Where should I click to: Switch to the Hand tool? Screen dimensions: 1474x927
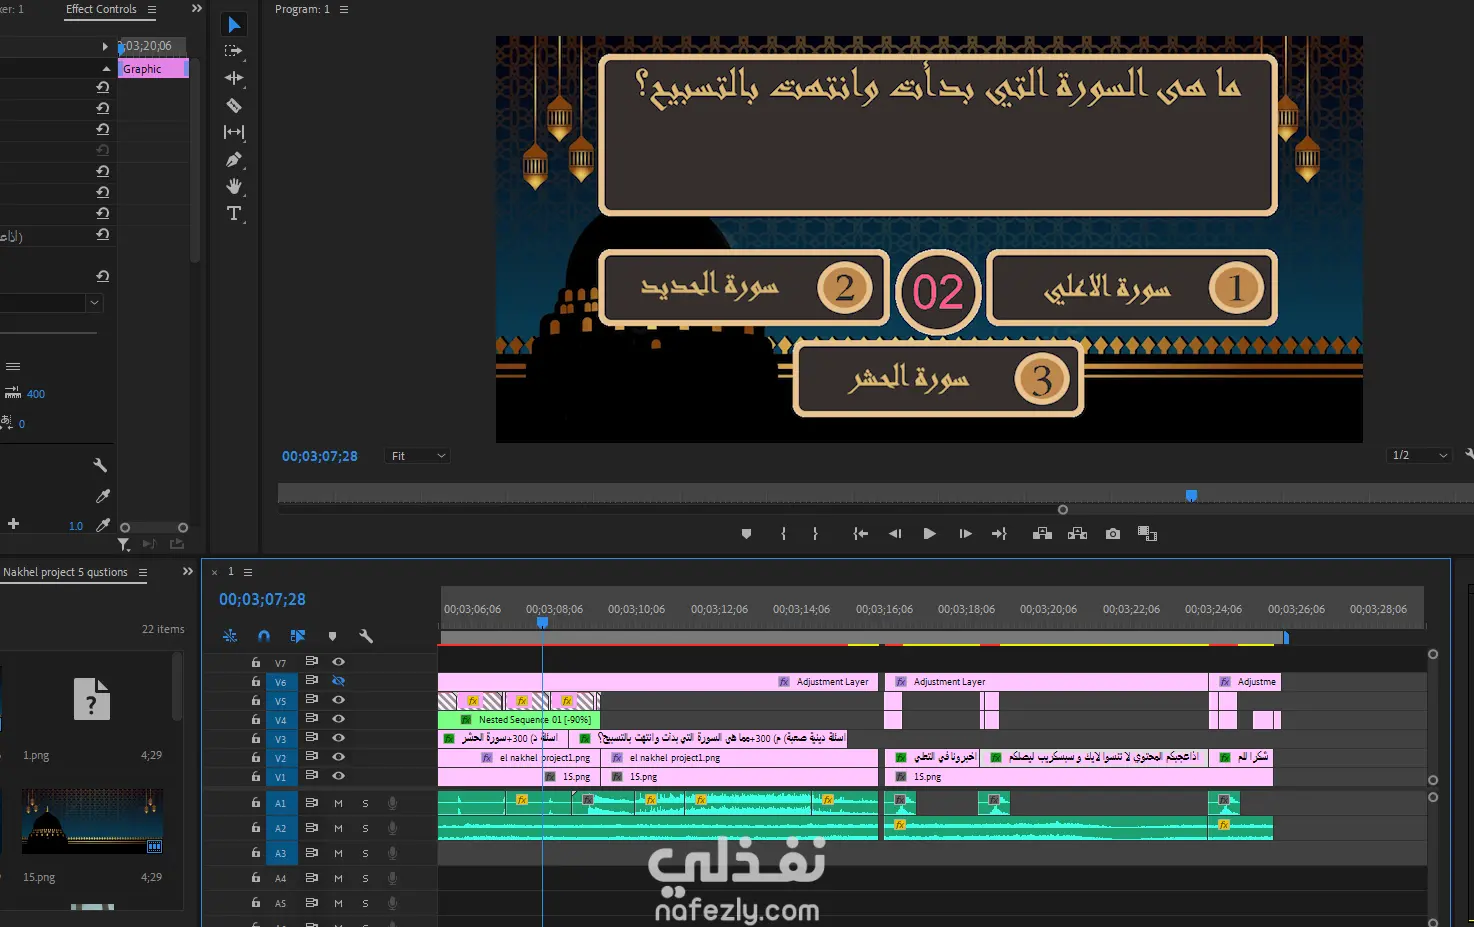234,186
